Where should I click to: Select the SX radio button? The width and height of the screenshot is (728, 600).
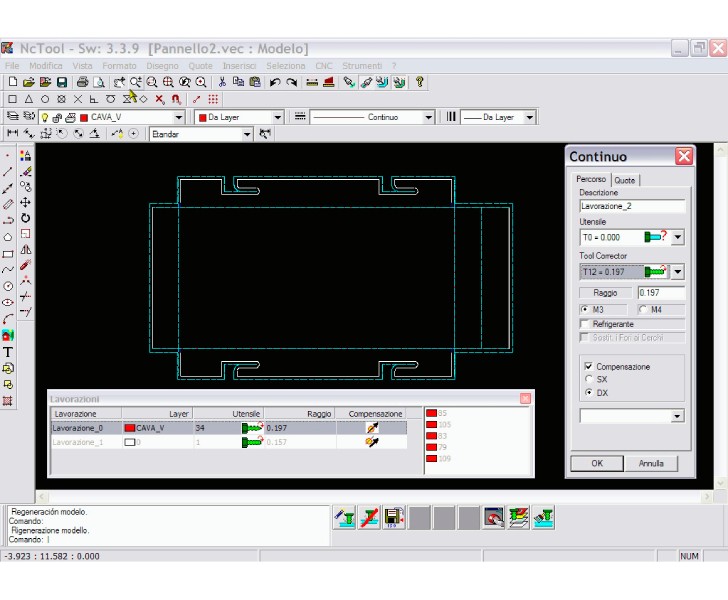[588, 380]
